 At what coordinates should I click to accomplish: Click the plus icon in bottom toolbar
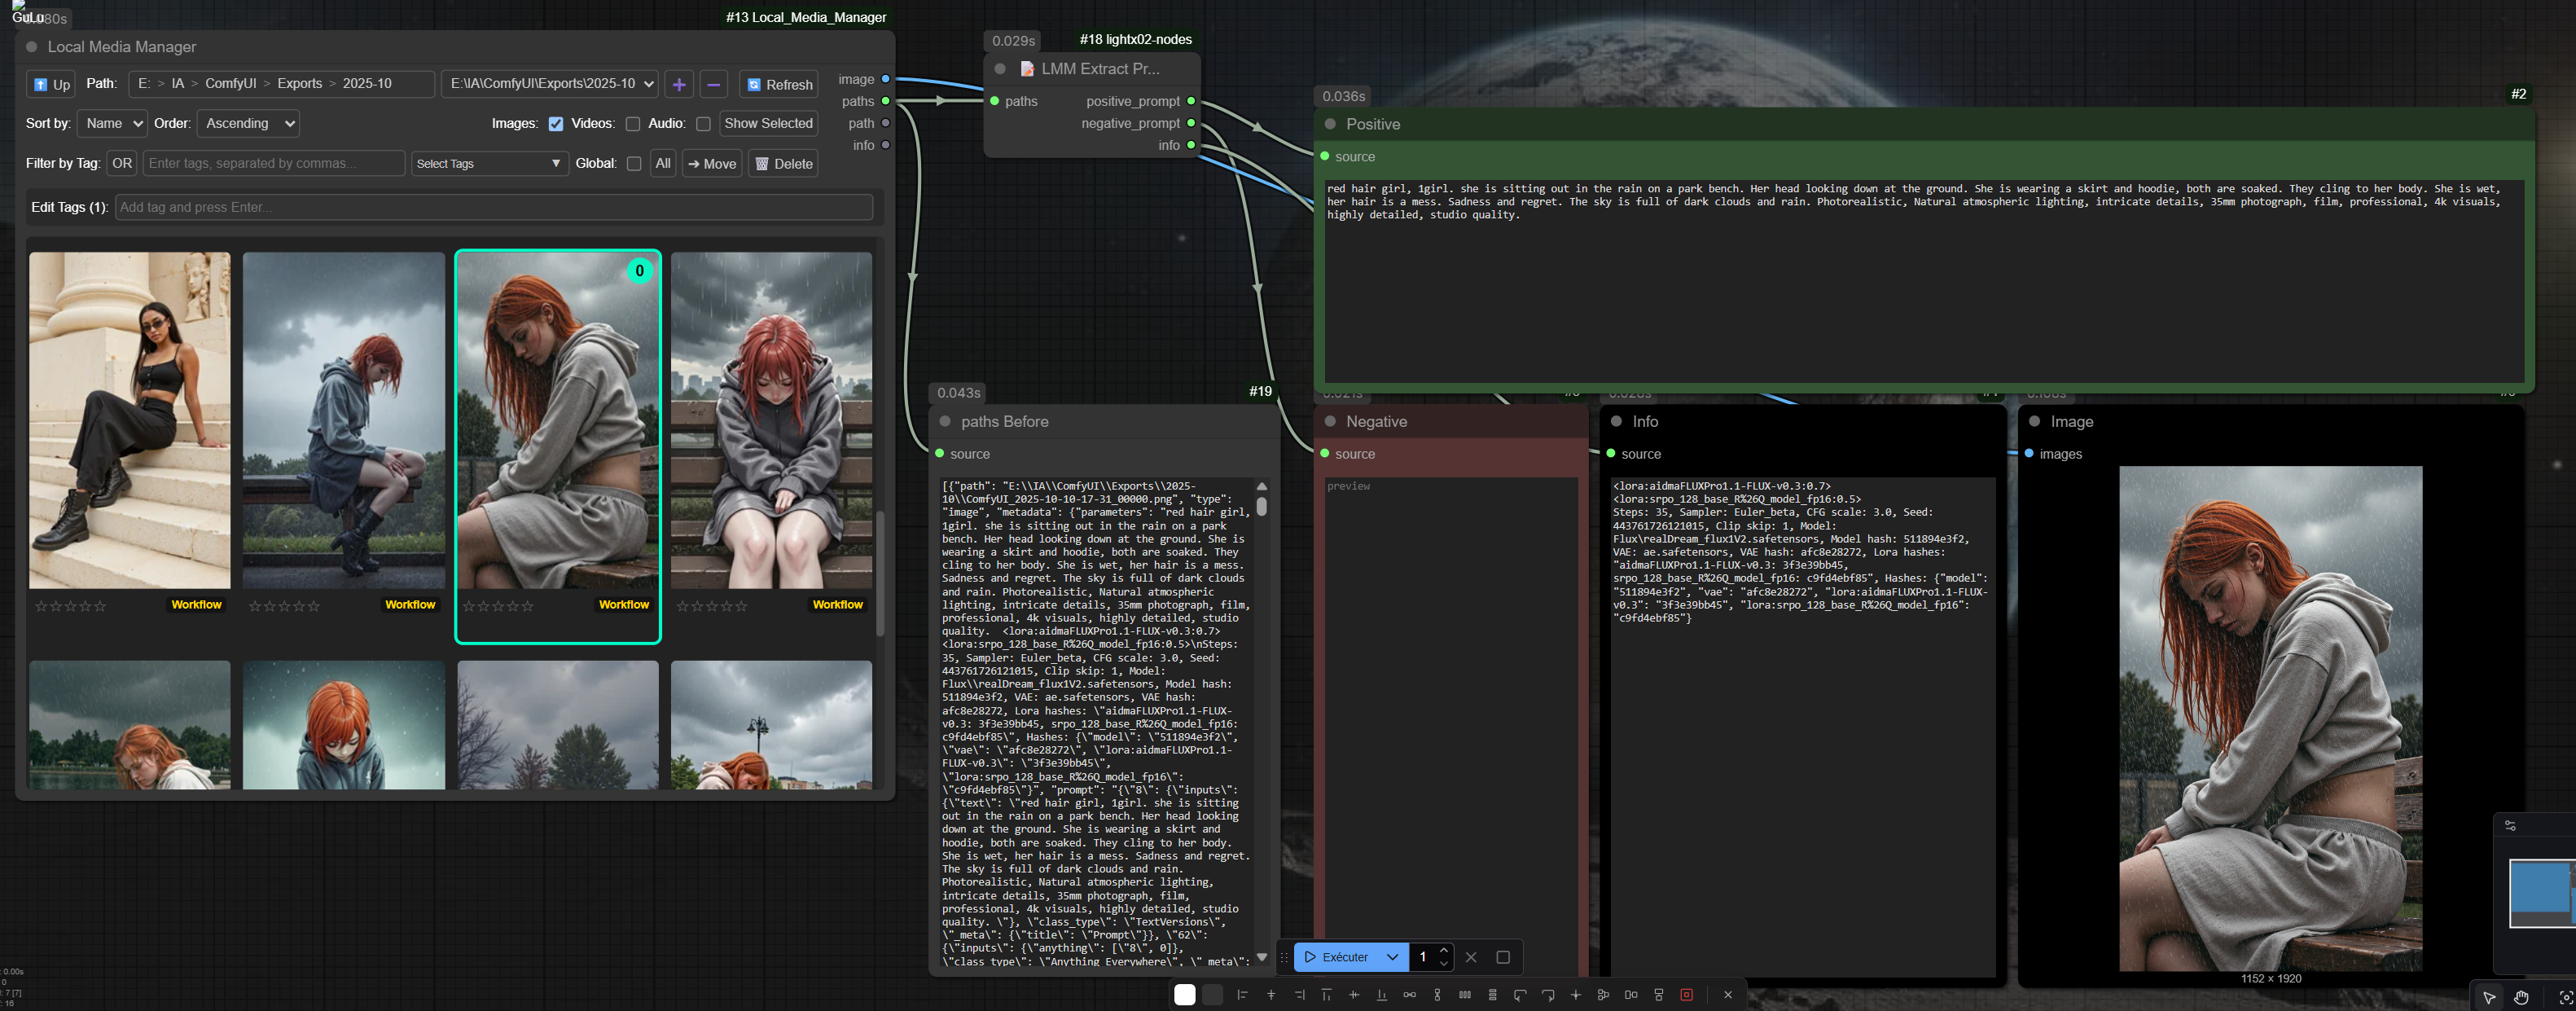1576,995
